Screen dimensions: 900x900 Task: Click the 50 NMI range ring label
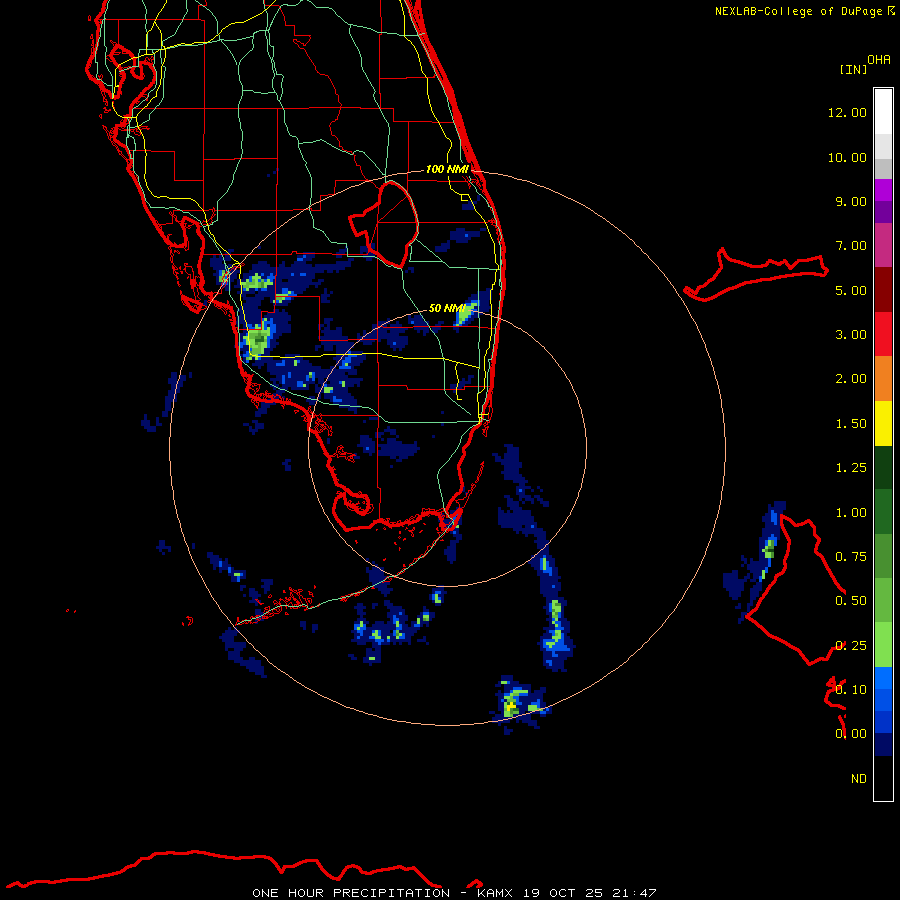(447, 308)
